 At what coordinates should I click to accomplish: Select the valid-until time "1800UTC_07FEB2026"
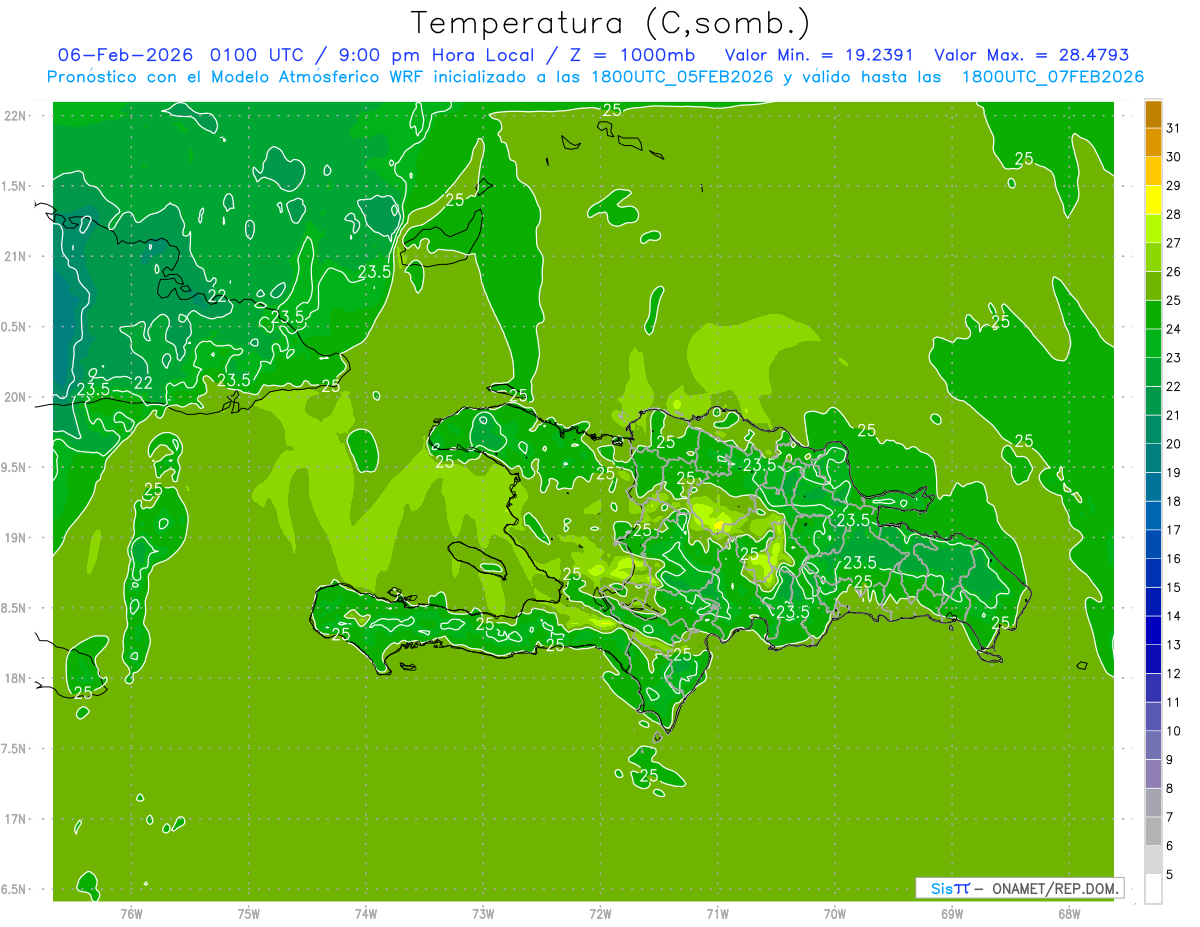[1053, 77]
